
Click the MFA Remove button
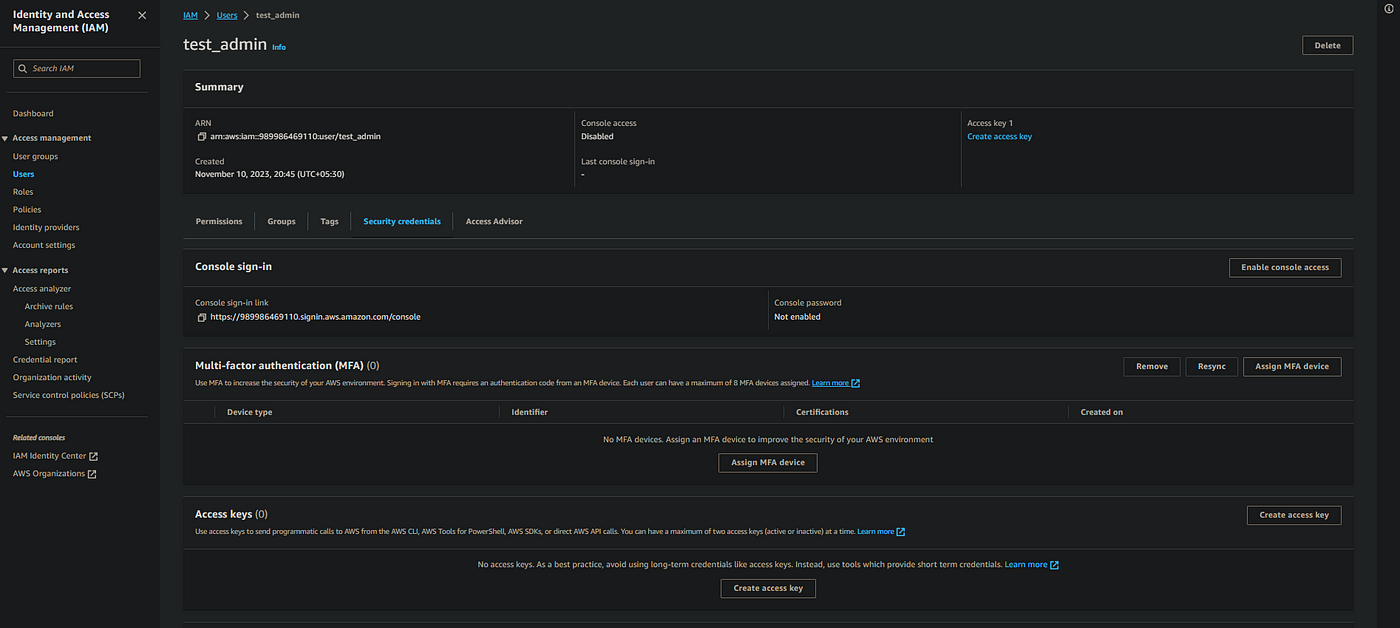(1152, 366)
